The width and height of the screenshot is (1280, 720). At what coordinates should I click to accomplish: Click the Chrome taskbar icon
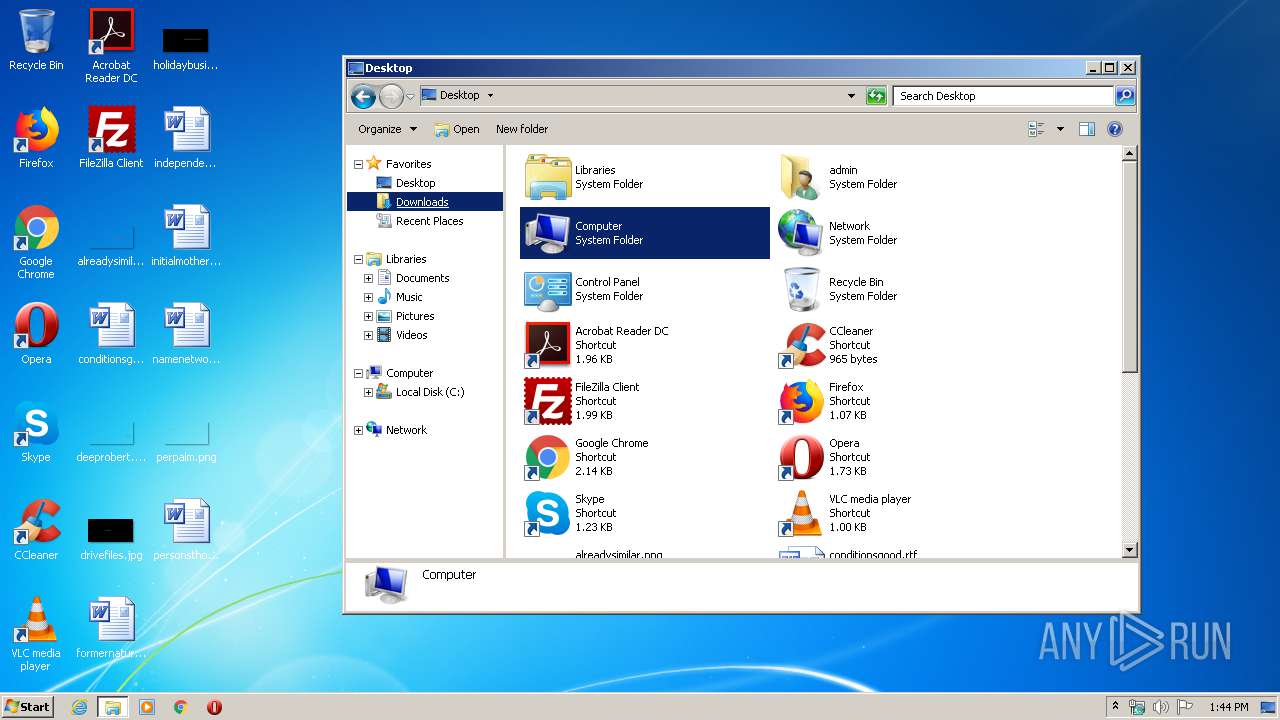click(181, 707)
